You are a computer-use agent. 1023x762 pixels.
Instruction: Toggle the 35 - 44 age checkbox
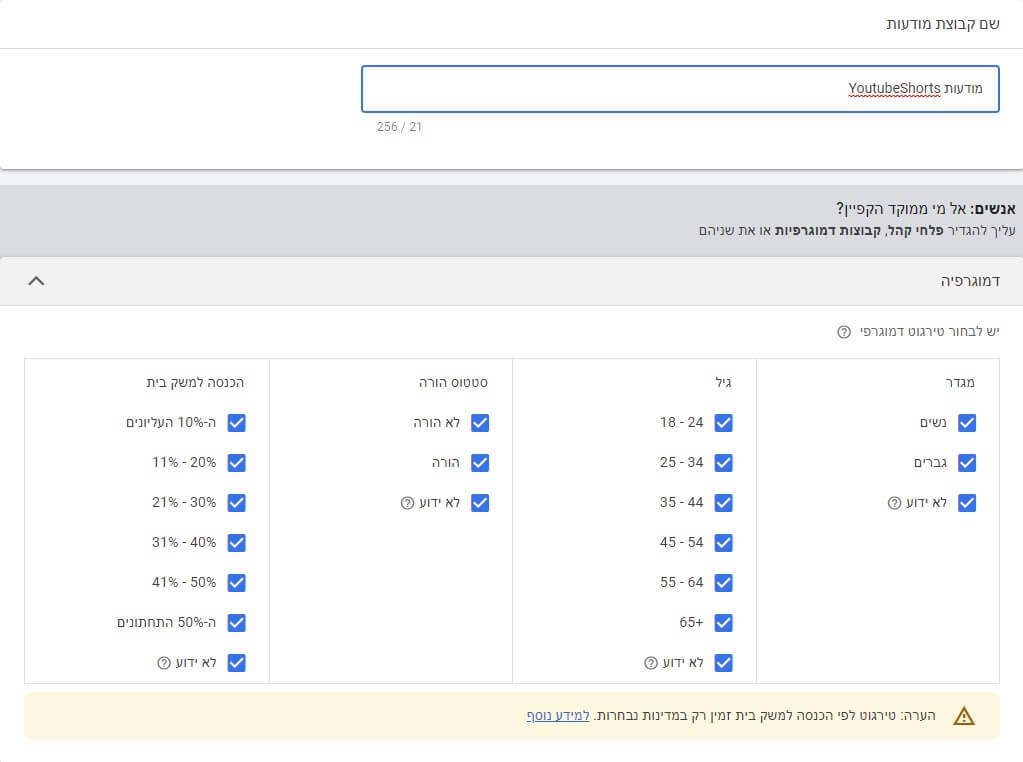coord(723,503)
